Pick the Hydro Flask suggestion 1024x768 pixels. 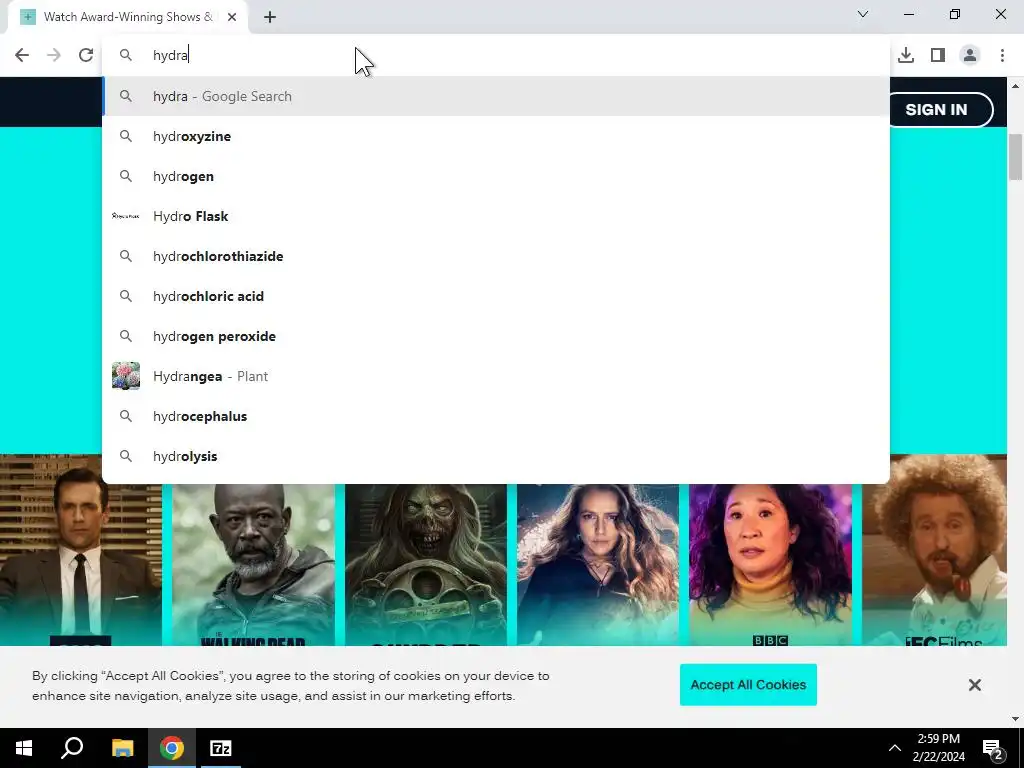(496, 216)
